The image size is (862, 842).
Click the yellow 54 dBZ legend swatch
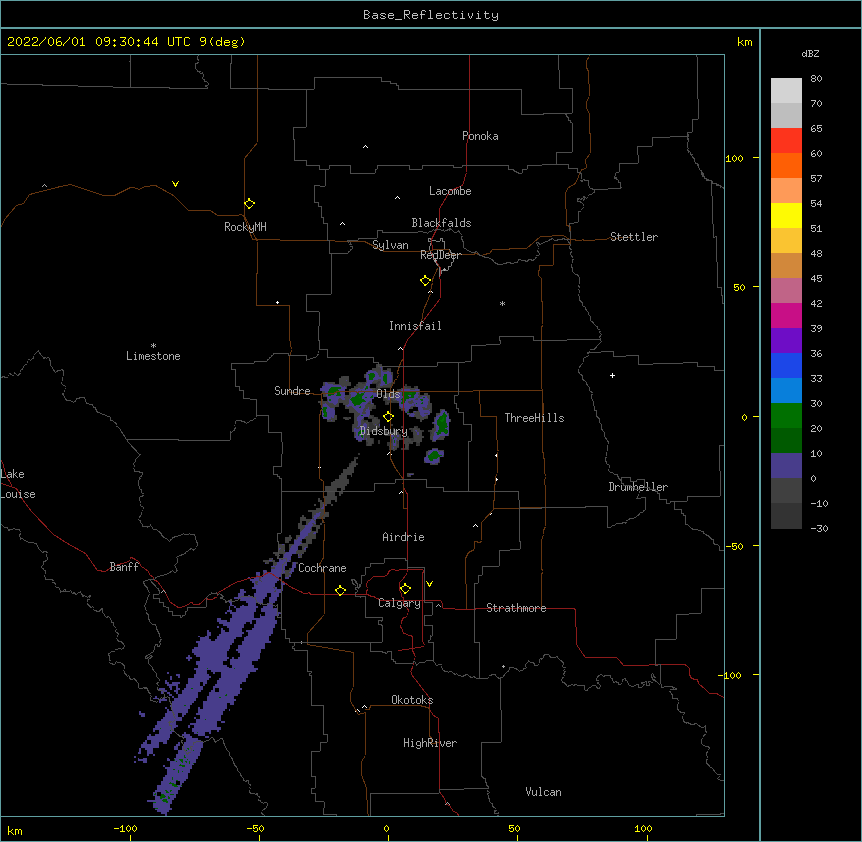[786, 215]
